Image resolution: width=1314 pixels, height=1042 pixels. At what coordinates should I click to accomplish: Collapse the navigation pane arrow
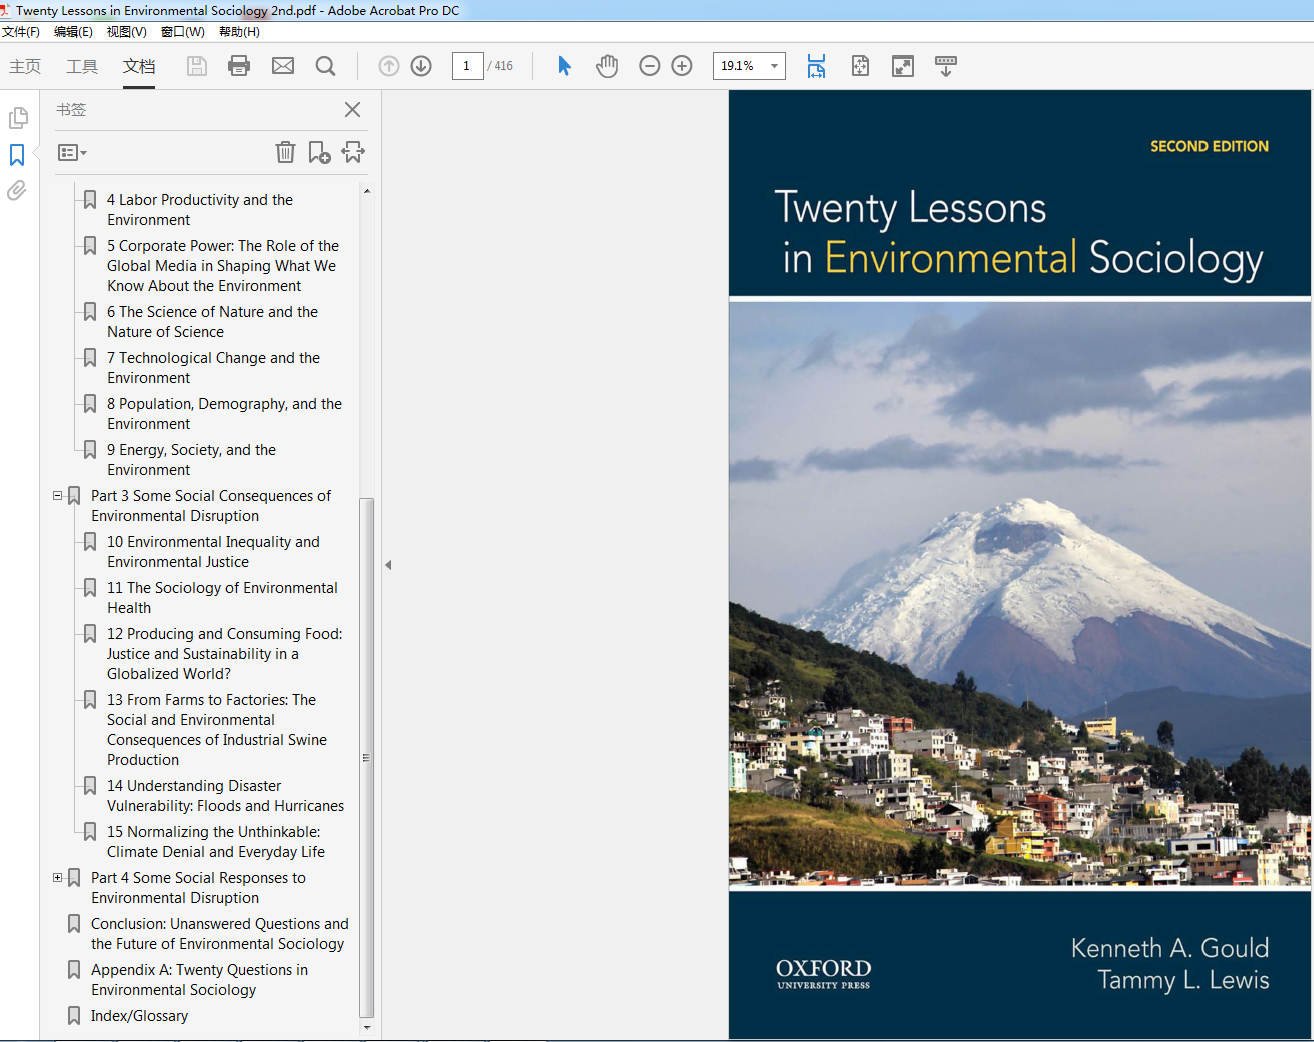click(x=388, y=565)
